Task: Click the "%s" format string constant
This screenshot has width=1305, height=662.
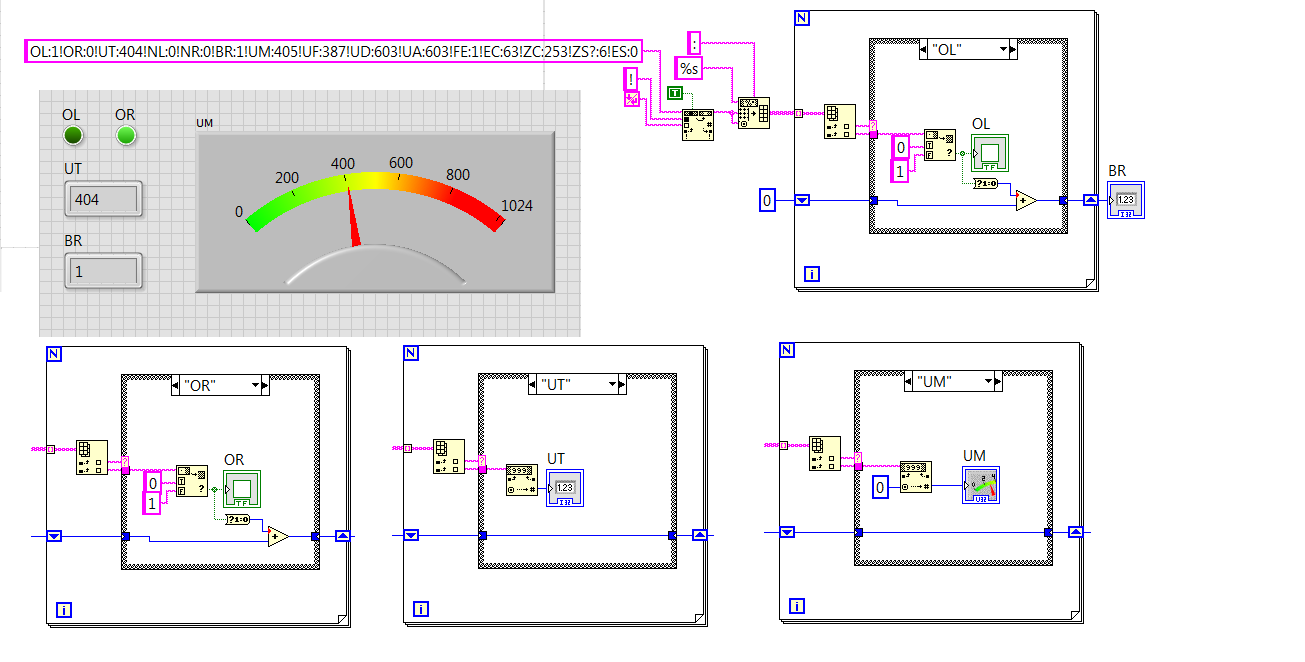Action: [689, 69]
